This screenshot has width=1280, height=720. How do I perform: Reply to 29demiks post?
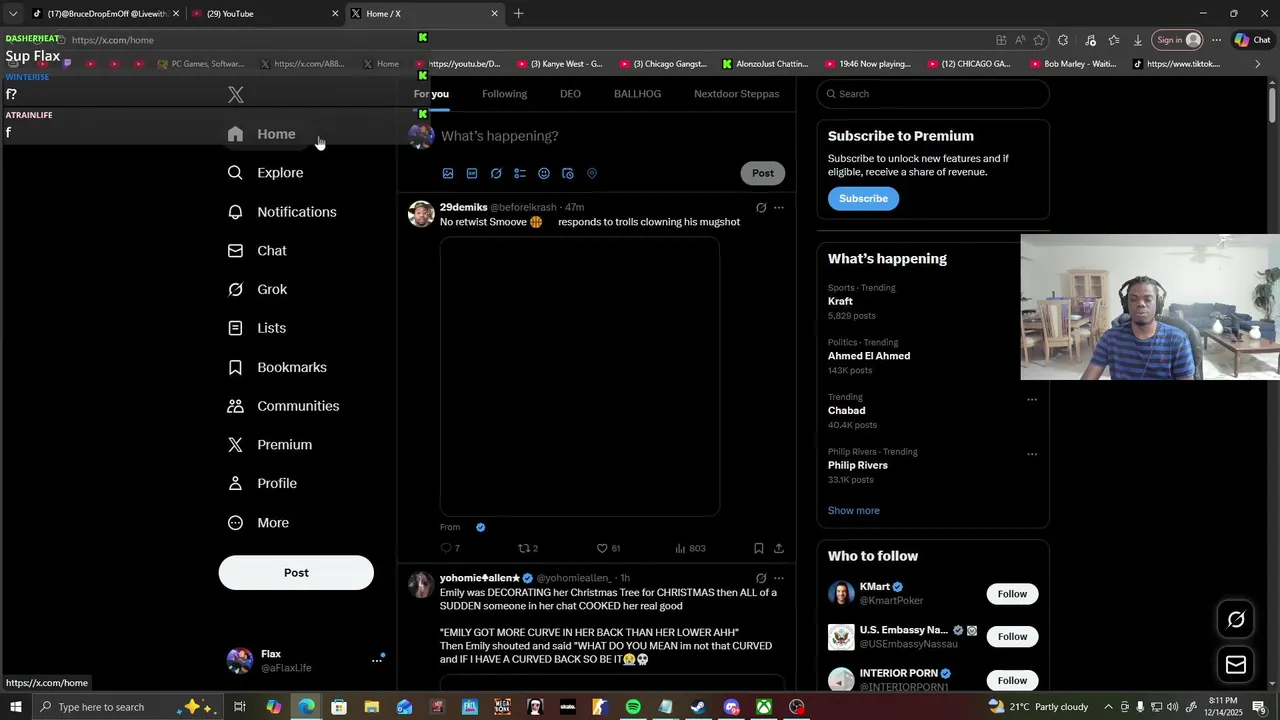click(450, 548)
